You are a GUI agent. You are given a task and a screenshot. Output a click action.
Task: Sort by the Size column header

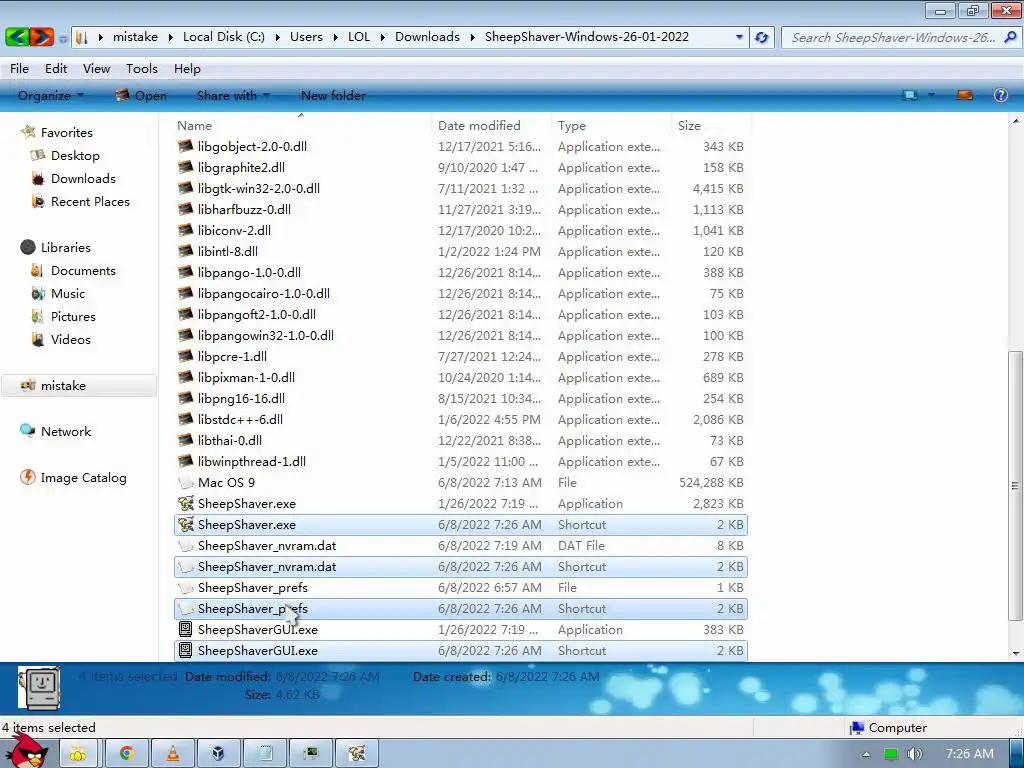[x=711, y=125]
